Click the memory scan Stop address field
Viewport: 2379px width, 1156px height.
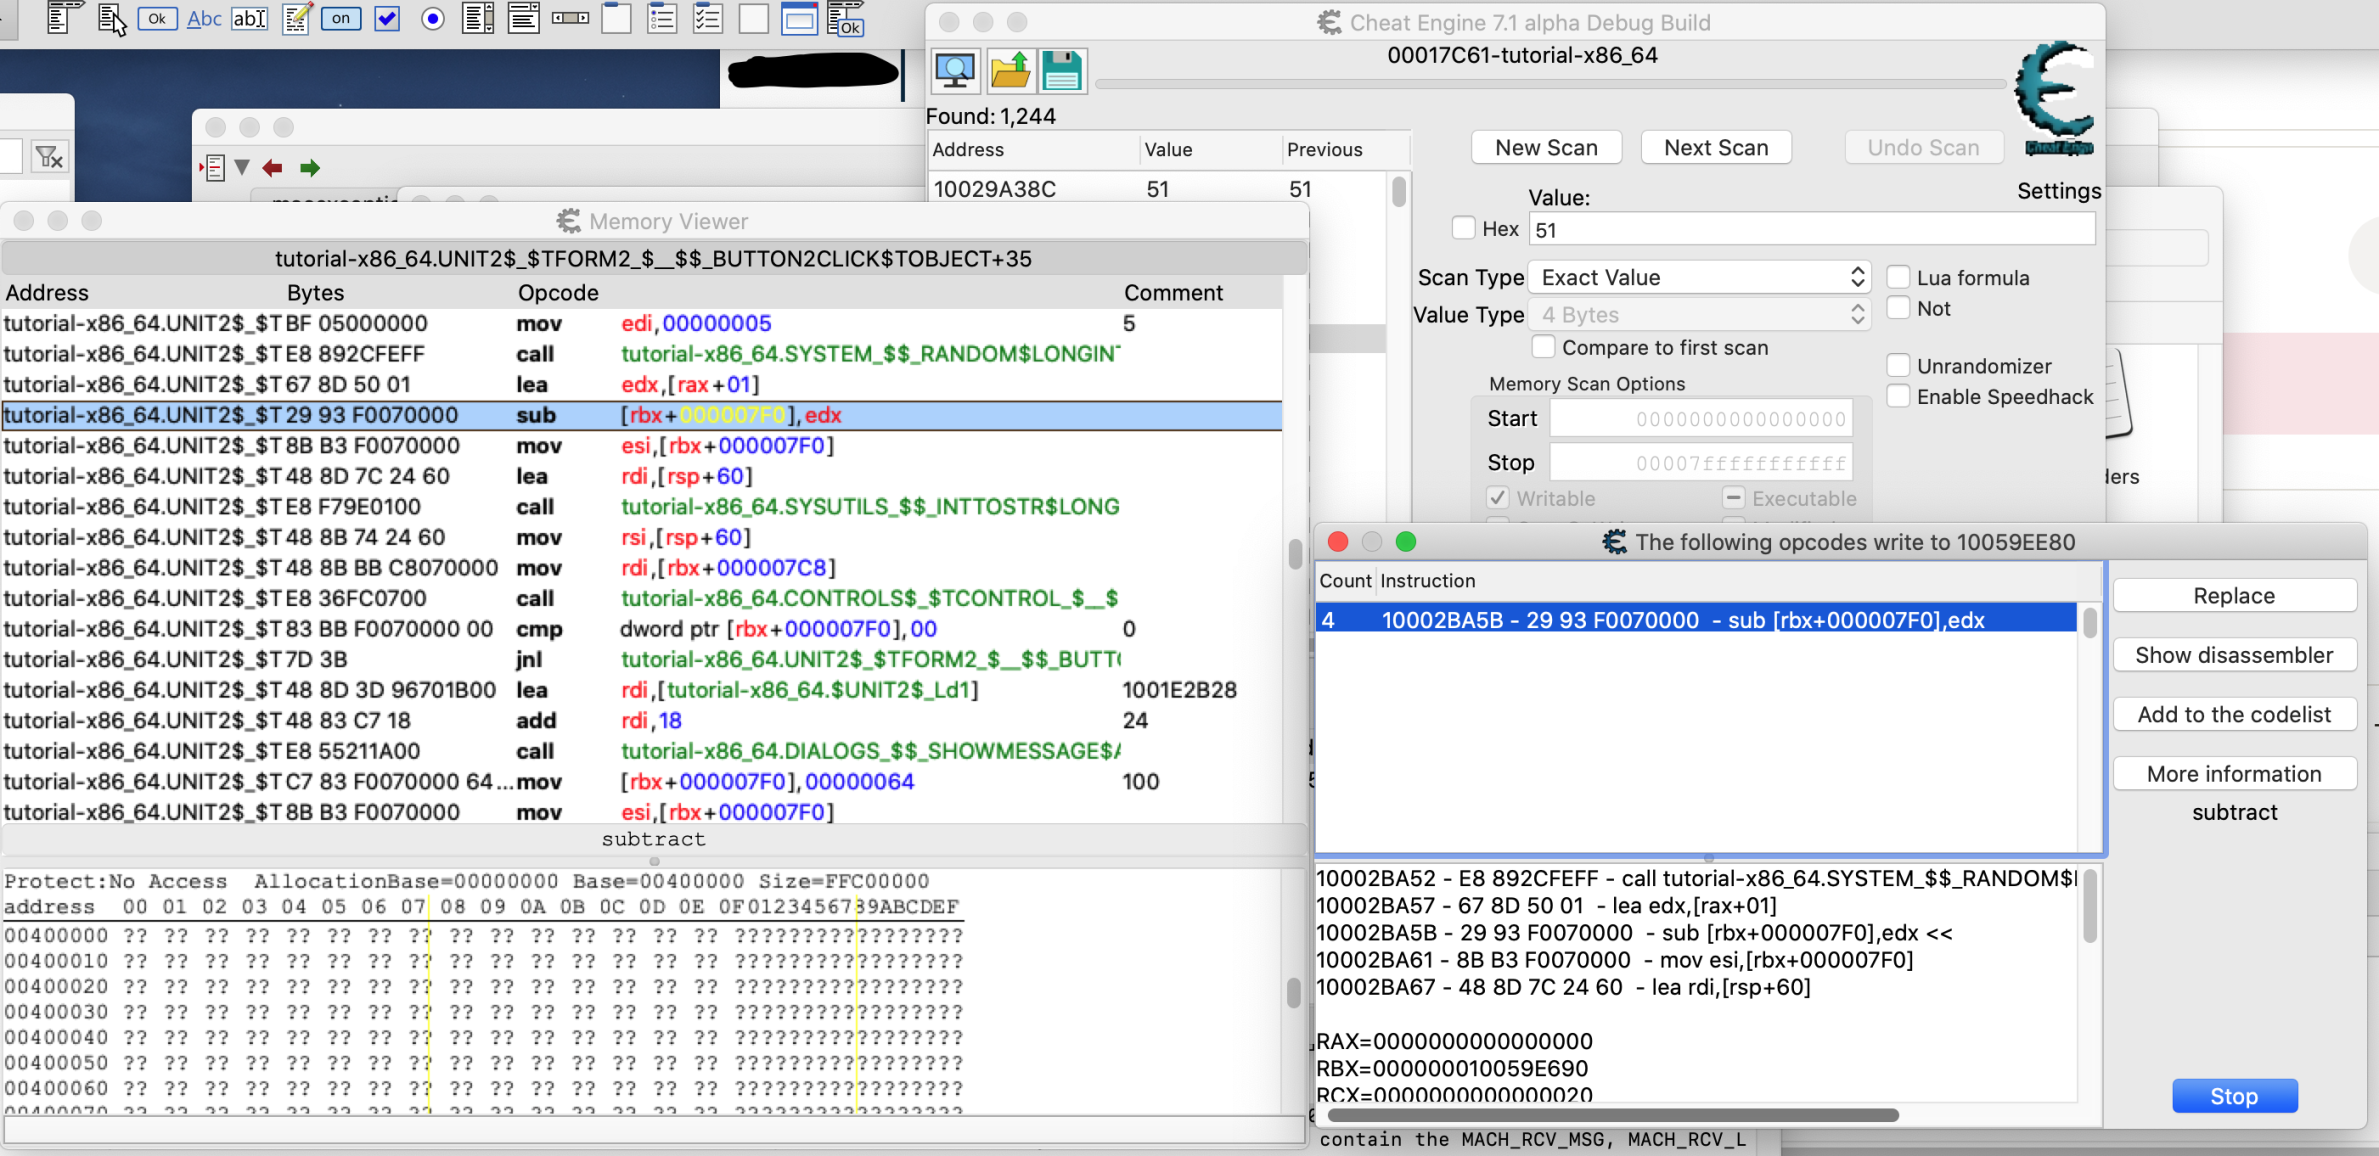(1700, 462)
